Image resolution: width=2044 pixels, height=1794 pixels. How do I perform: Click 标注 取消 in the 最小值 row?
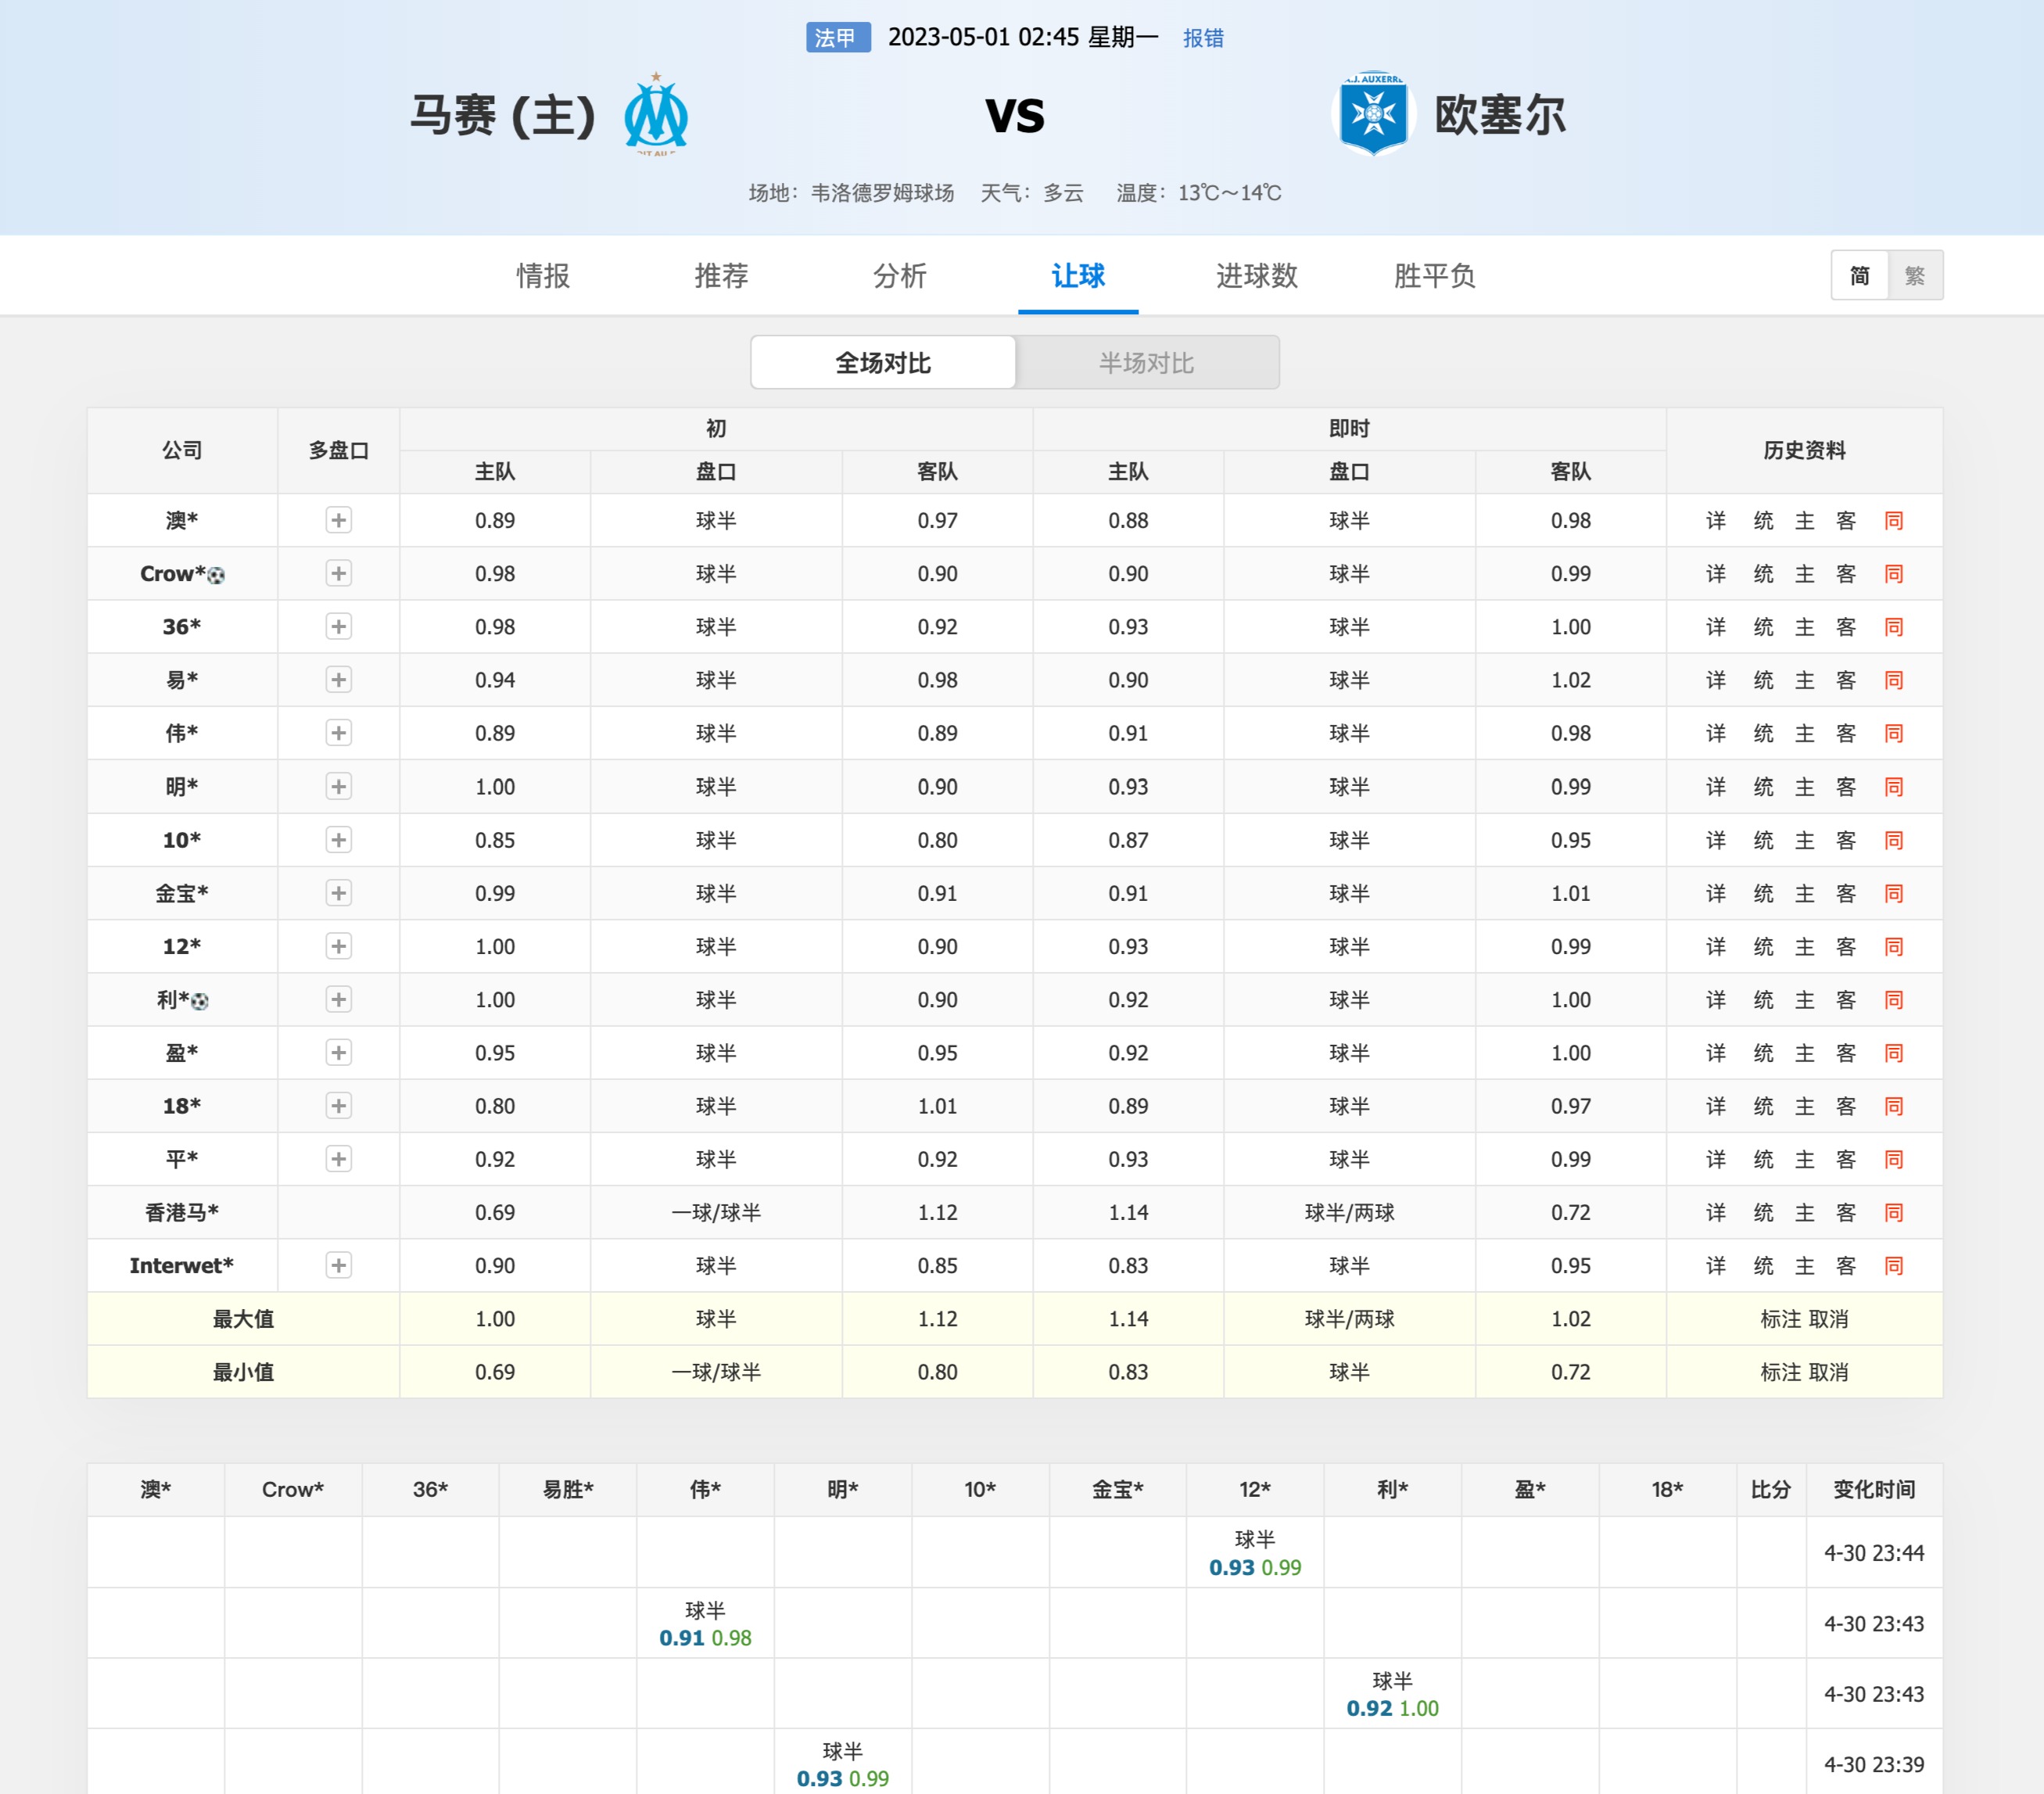(x=1804, y=1372)
